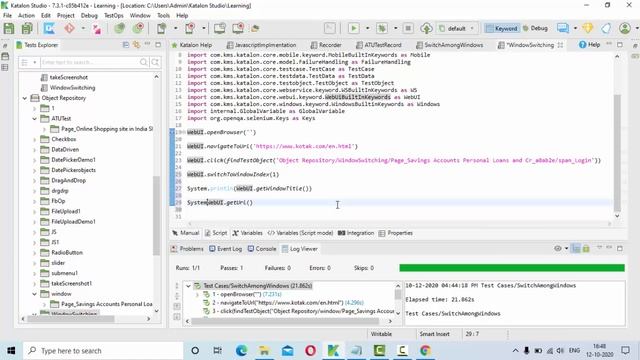Switch to Debug perspective
This screenshot has height=360, width=640.
[x=535, y=28]
